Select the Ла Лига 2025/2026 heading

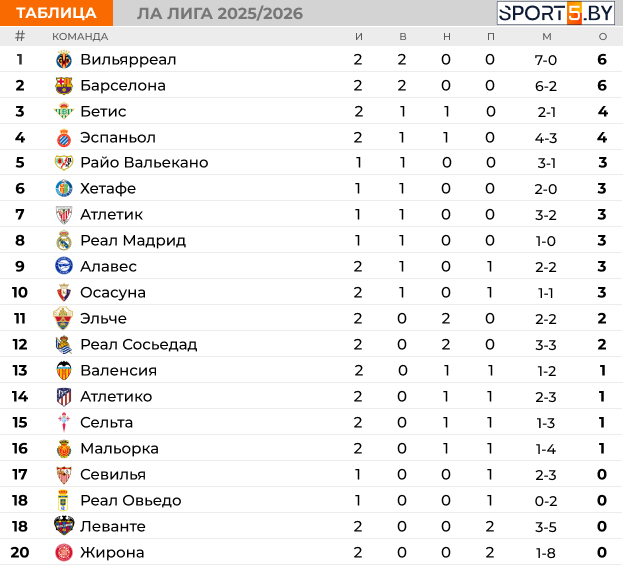click(220, 14)
